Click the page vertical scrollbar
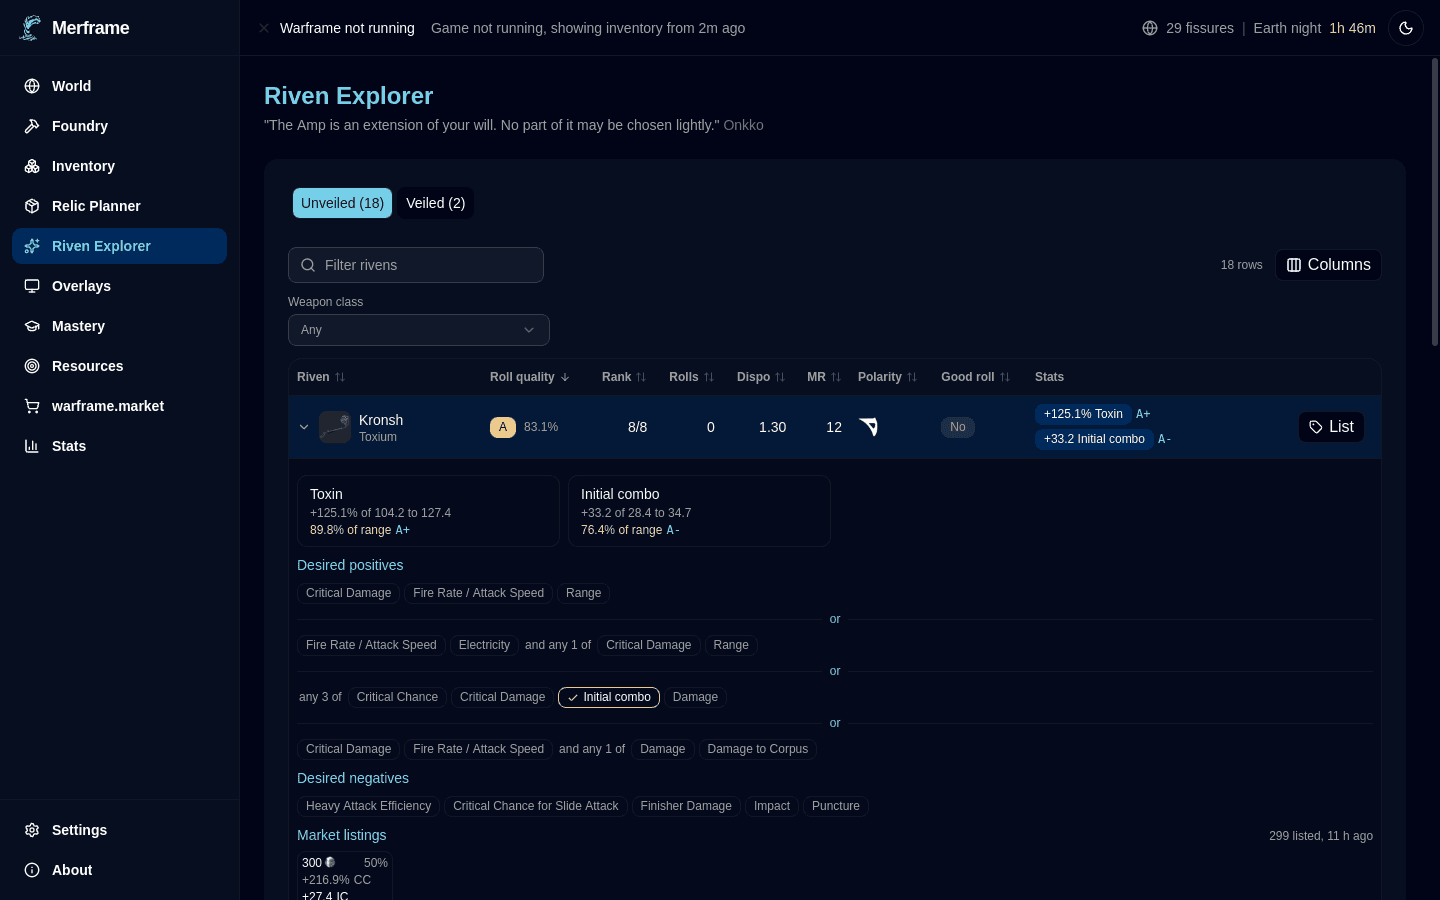This screenshot has width=1440, height=900. point(1435,203)
